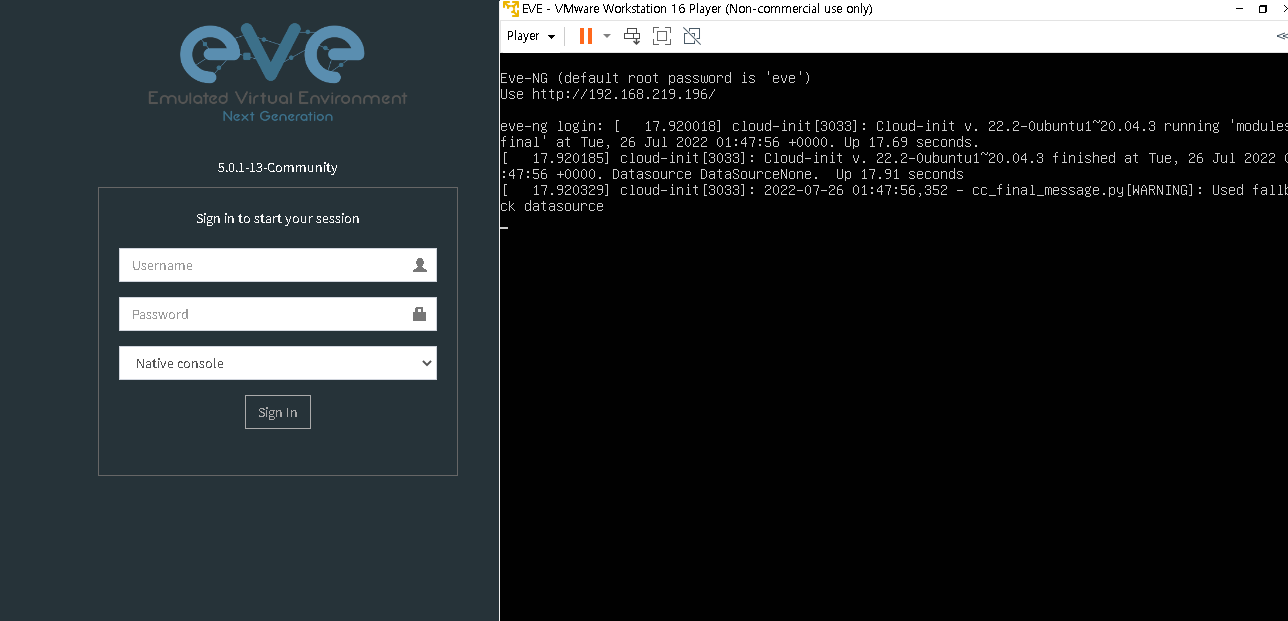
Task: Enter VMware full screen mode
Action: [x=661, y=36]
